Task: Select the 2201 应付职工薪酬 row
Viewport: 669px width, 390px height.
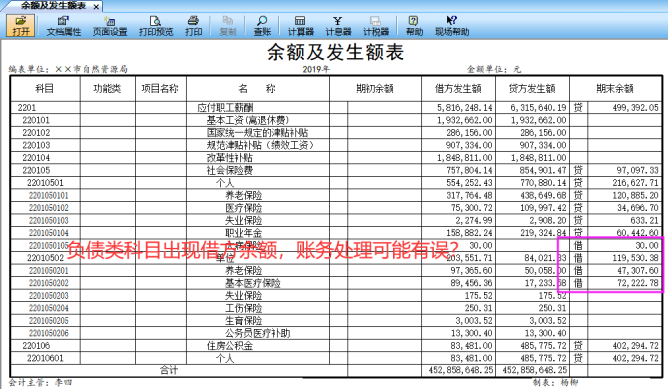Action: [x=336, y=108]
